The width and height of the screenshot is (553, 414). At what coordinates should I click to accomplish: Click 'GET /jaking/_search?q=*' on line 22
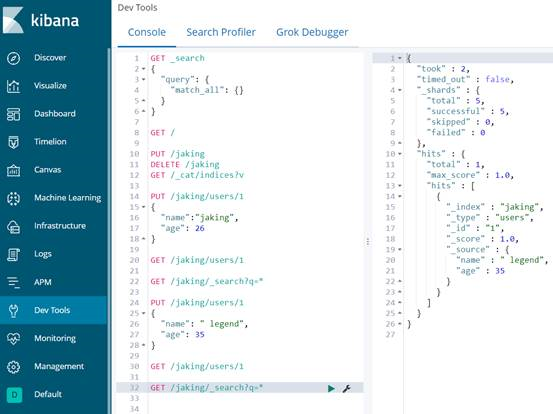pos(207,281)
